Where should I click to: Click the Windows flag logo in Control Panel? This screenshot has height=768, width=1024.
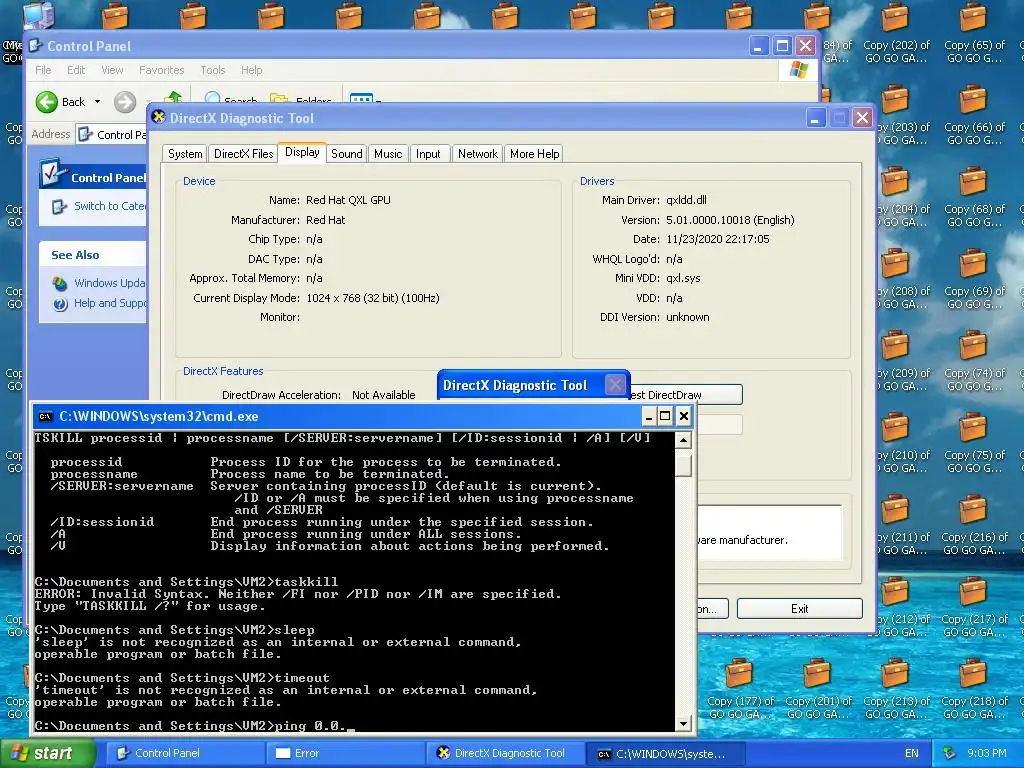[x=798, y=70]
